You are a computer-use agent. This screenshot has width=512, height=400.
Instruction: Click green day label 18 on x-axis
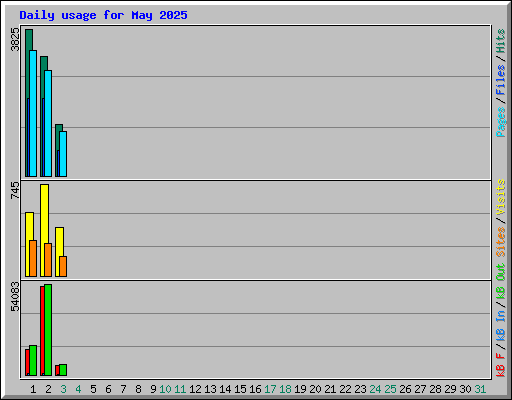(x=285, y=389)
